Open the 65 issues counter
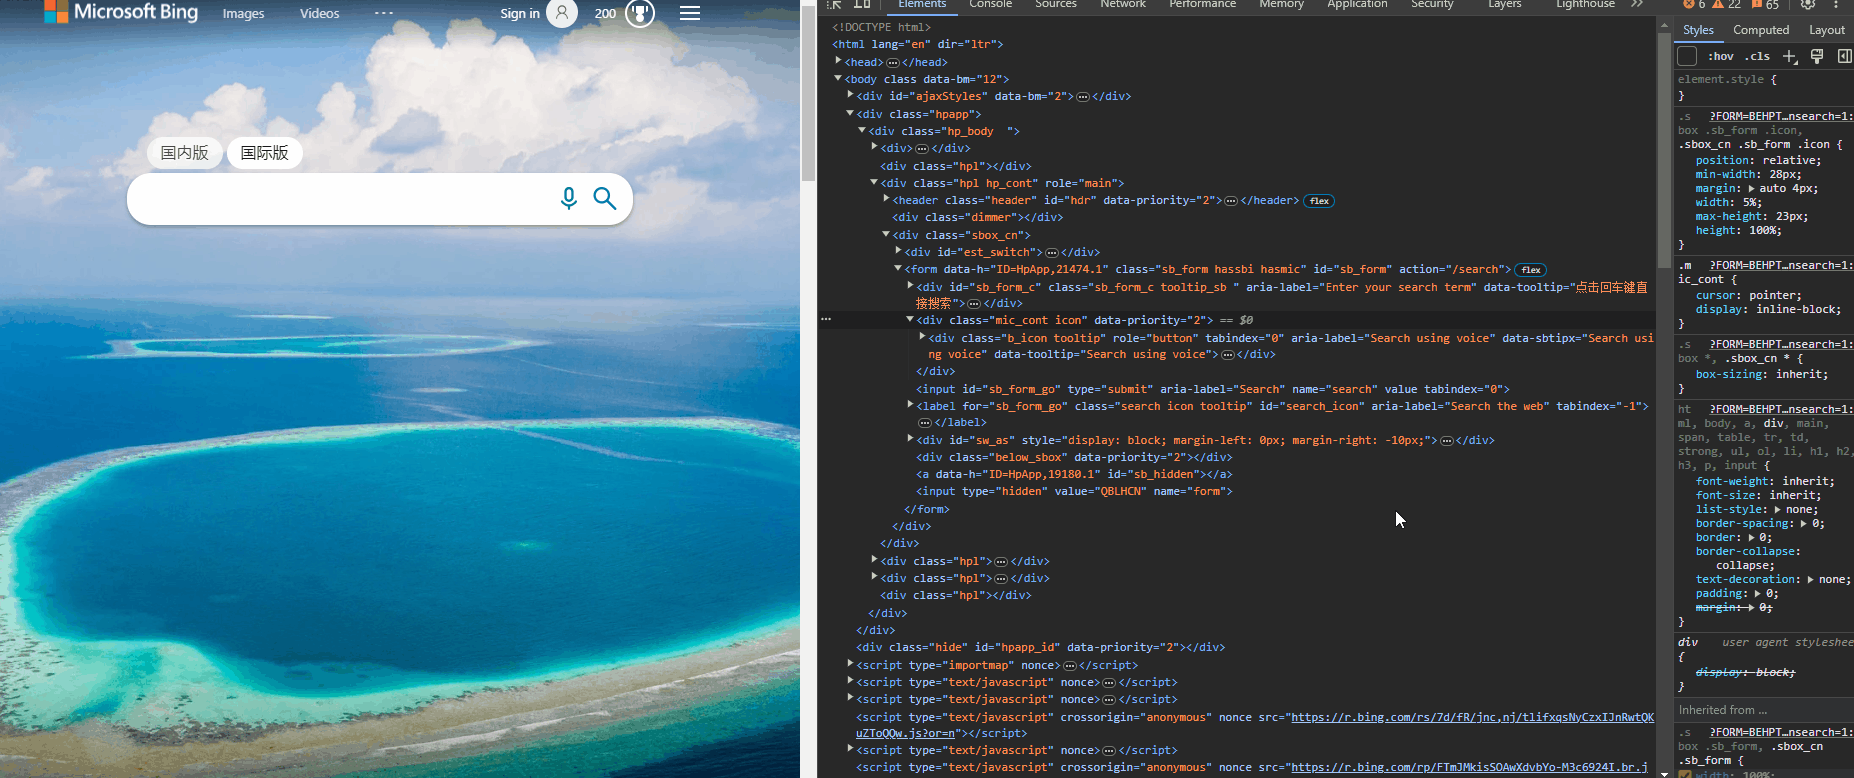This screenshot has height=778, width=1854. [x=1765, y=5]
